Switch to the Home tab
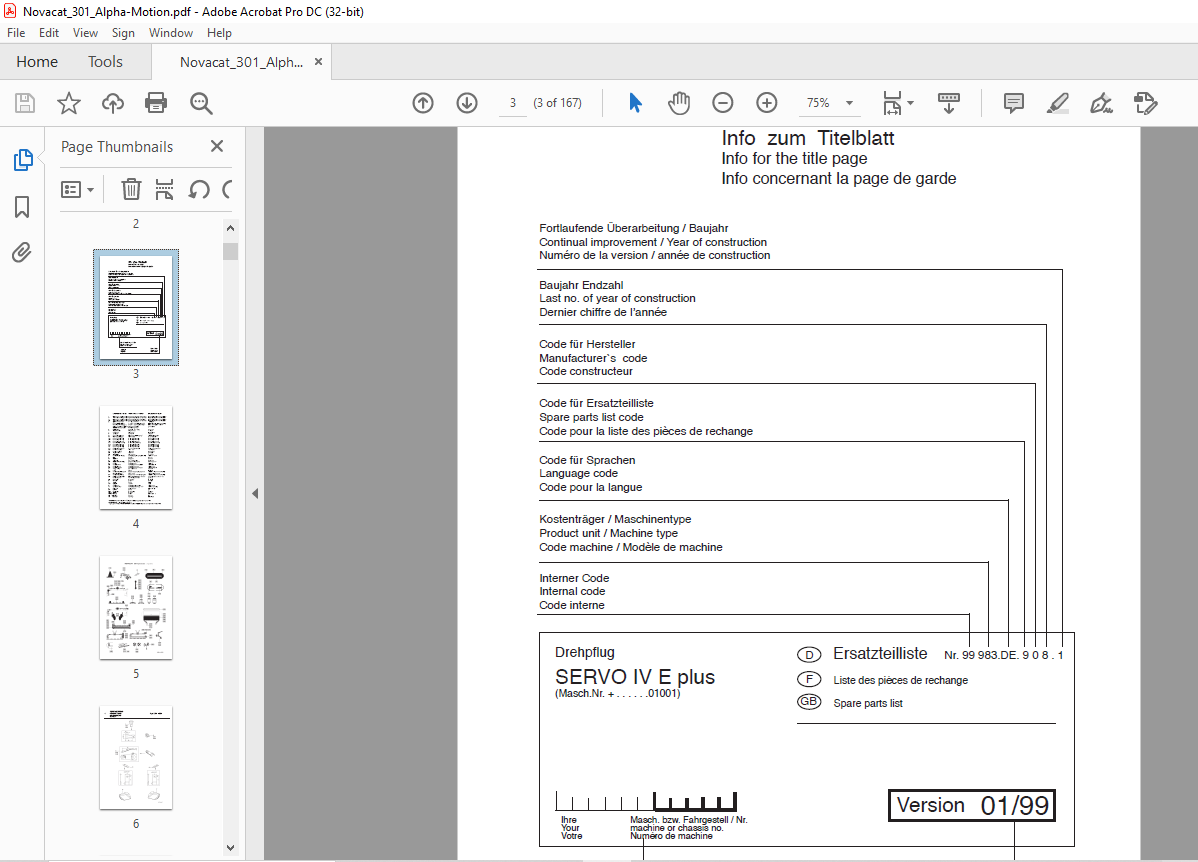This screenshot has width=1198, height=862. 37,62
